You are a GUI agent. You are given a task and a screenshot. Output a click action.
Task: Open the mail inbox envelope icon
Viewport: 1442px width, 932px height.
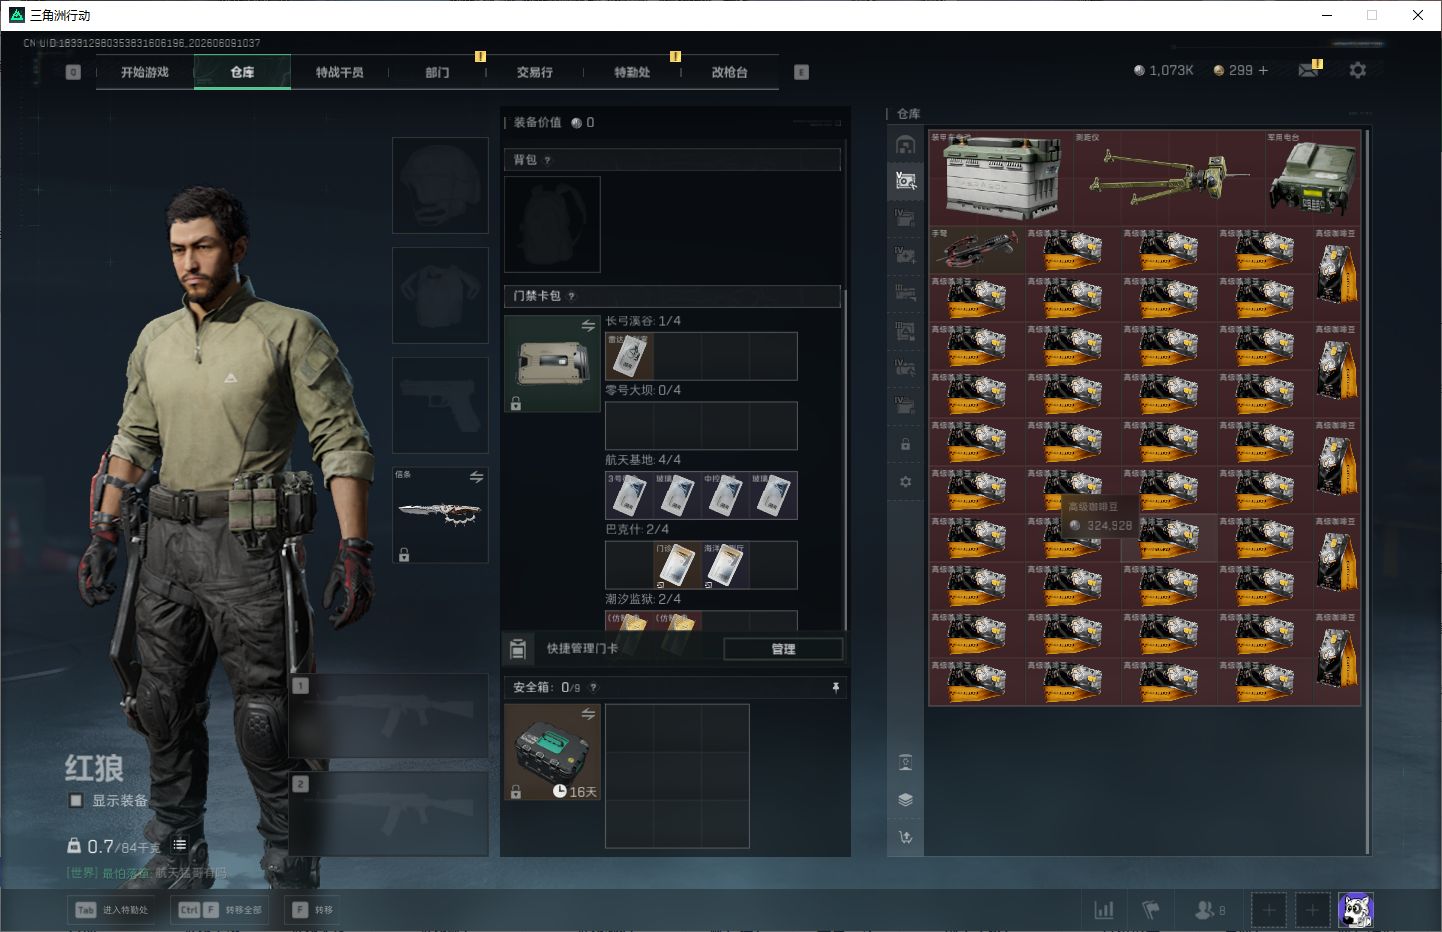coord(1308,70)
